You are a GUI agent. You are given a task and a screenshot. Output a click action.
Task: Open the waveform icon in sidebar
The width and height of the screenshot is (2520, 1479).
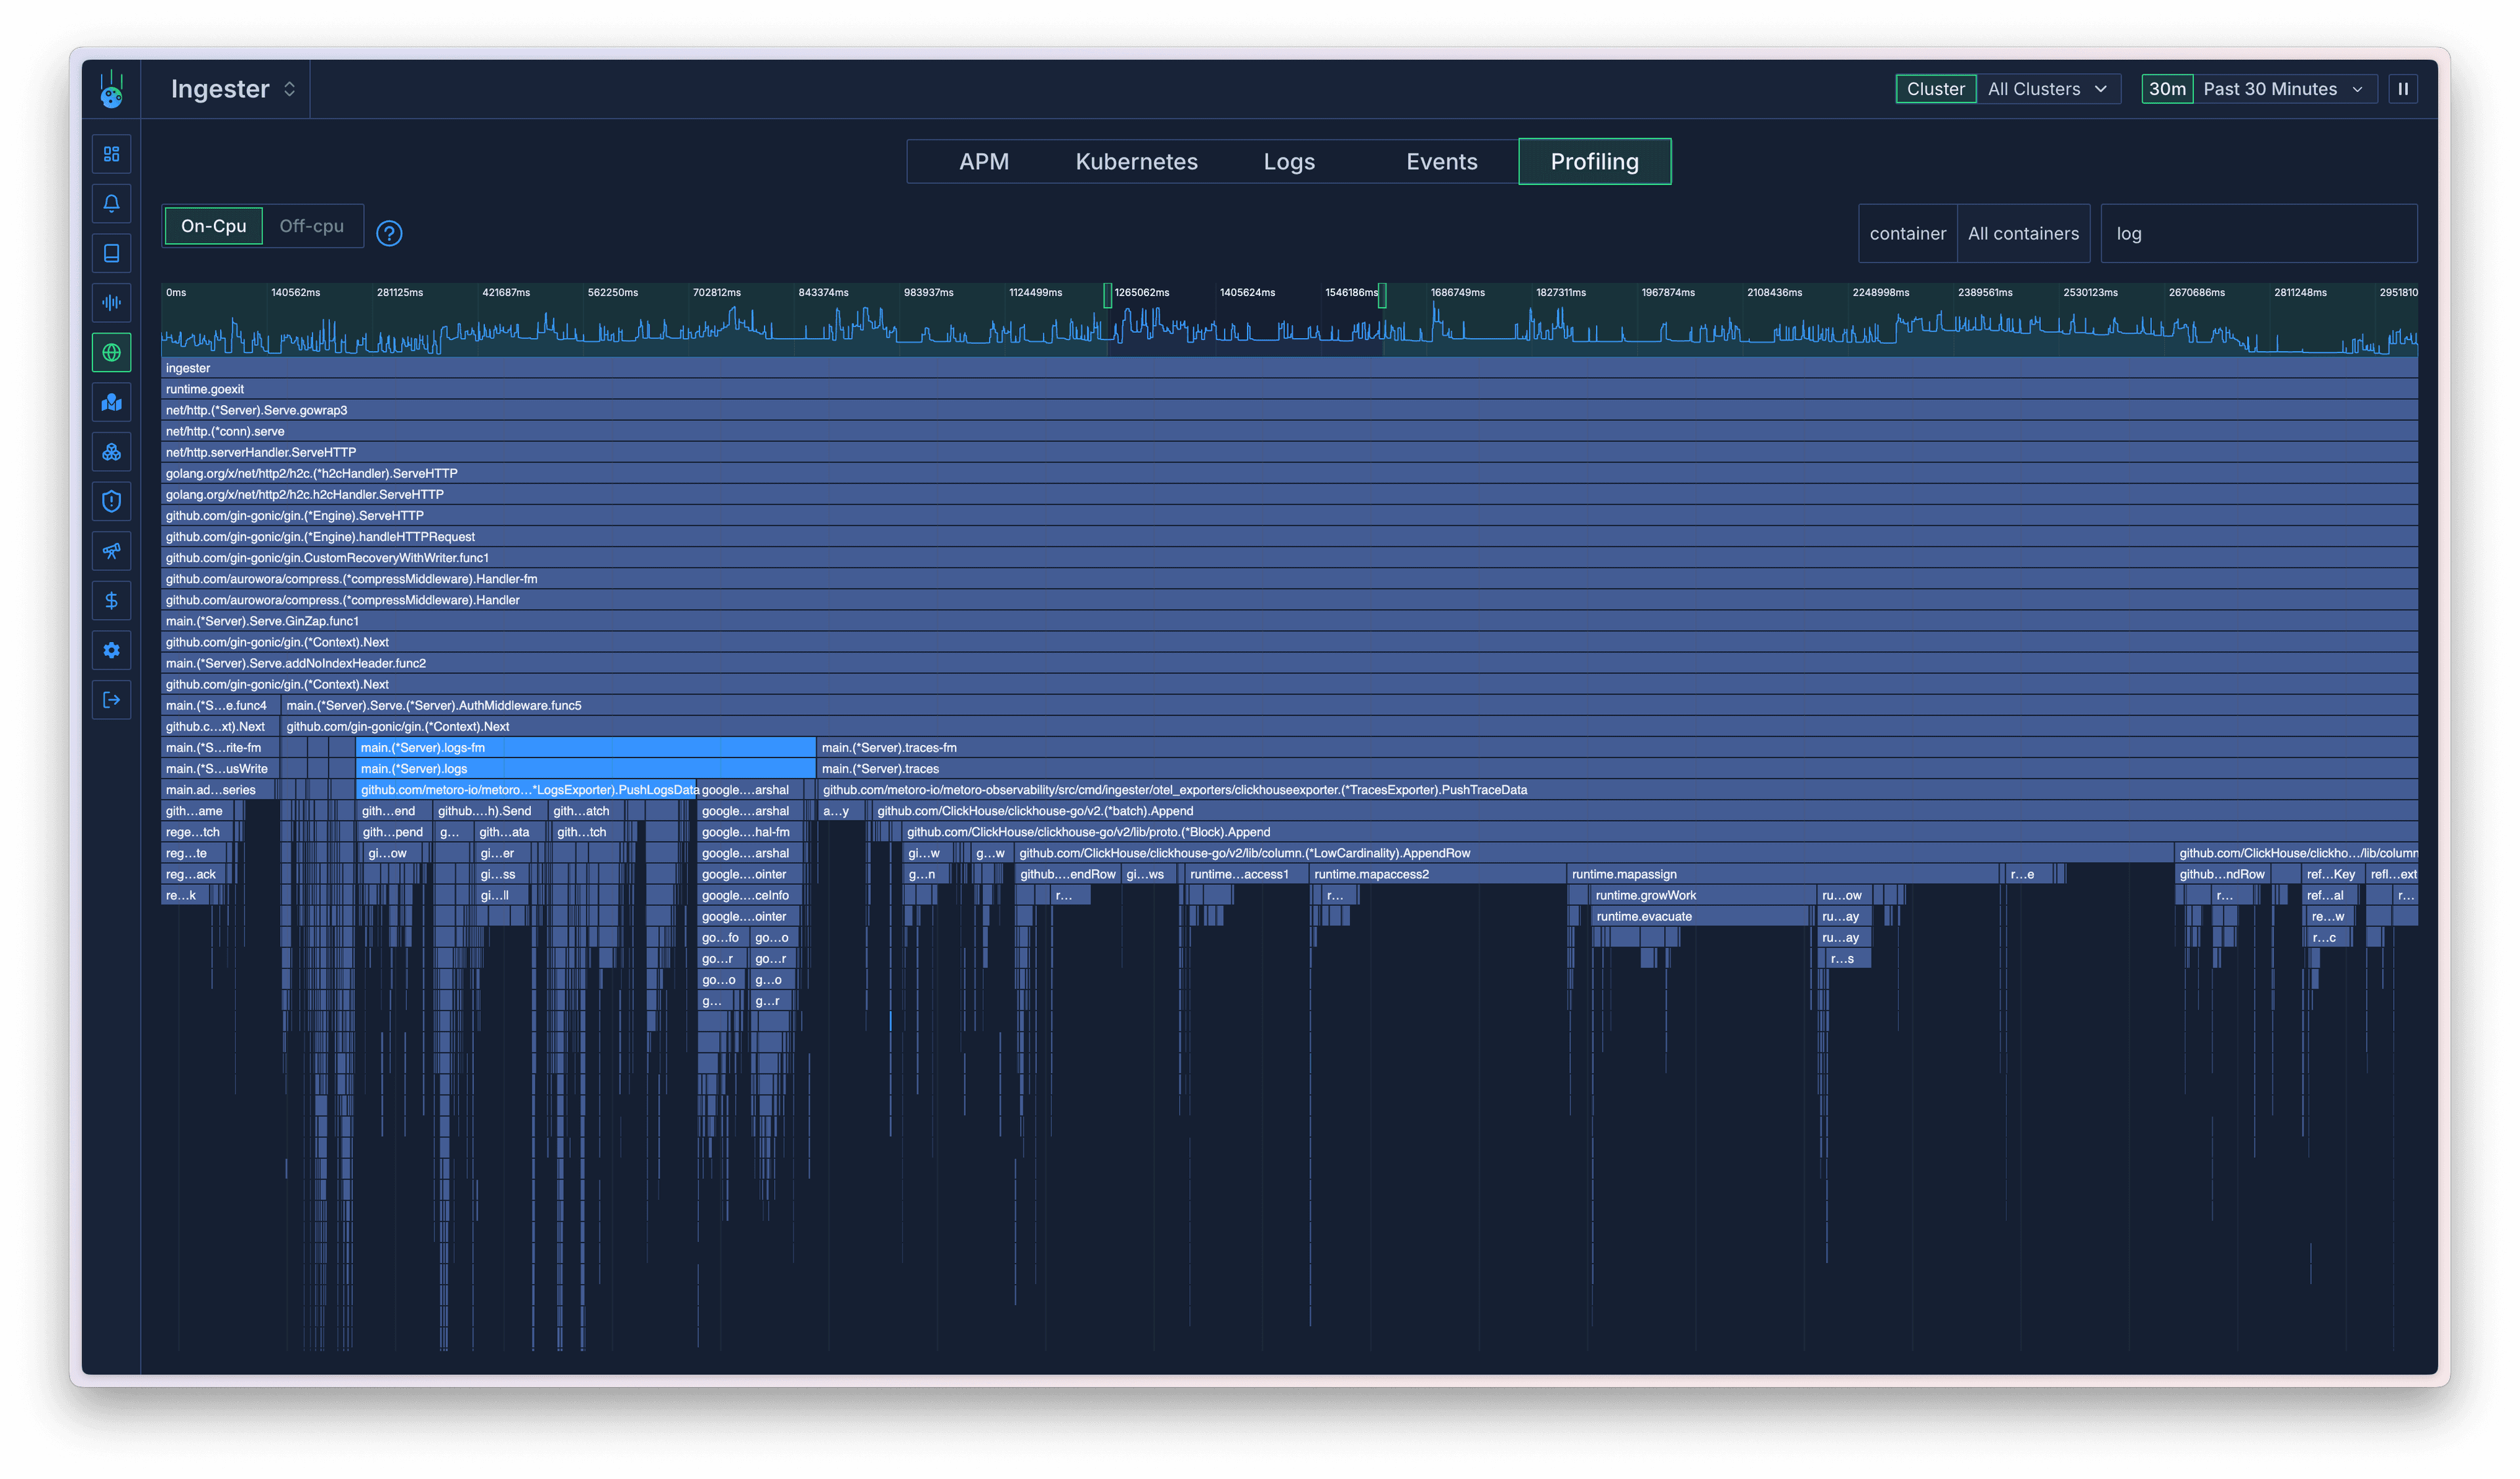click(x=111, y=302)
